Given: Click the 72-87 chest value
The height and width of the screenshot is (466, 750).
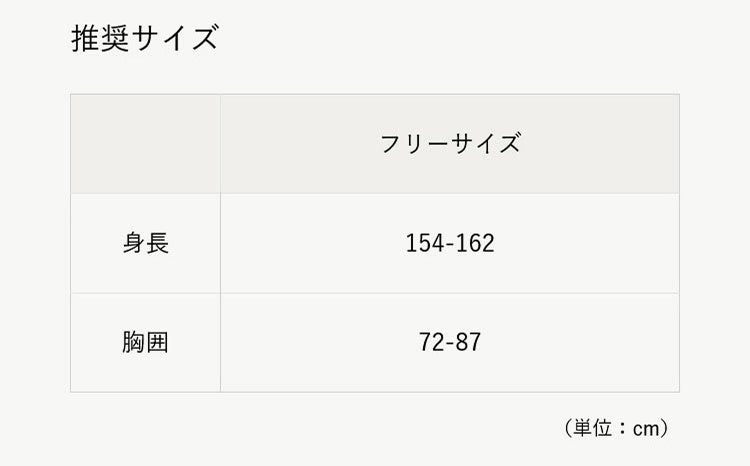Looking at the screenshot, I should click(450, 343).
